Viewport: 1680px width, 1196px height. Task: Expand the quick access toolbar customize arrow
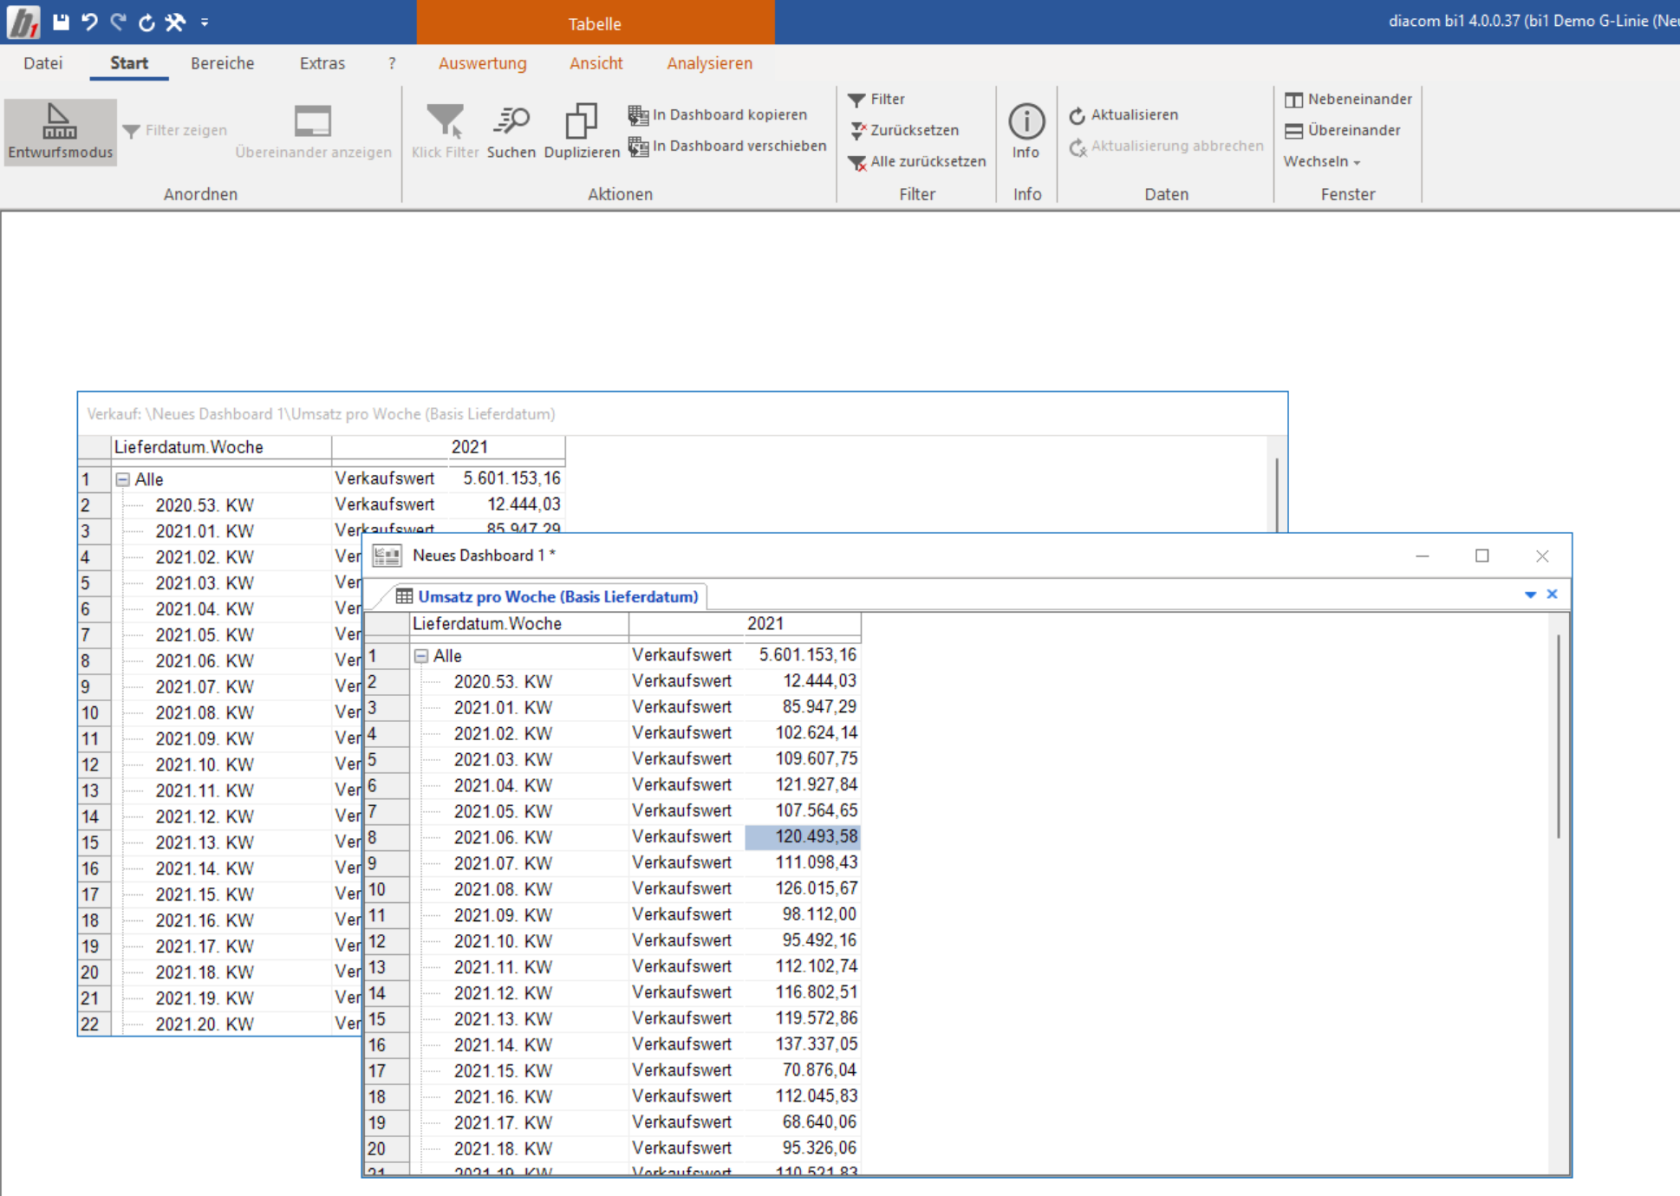204,21
